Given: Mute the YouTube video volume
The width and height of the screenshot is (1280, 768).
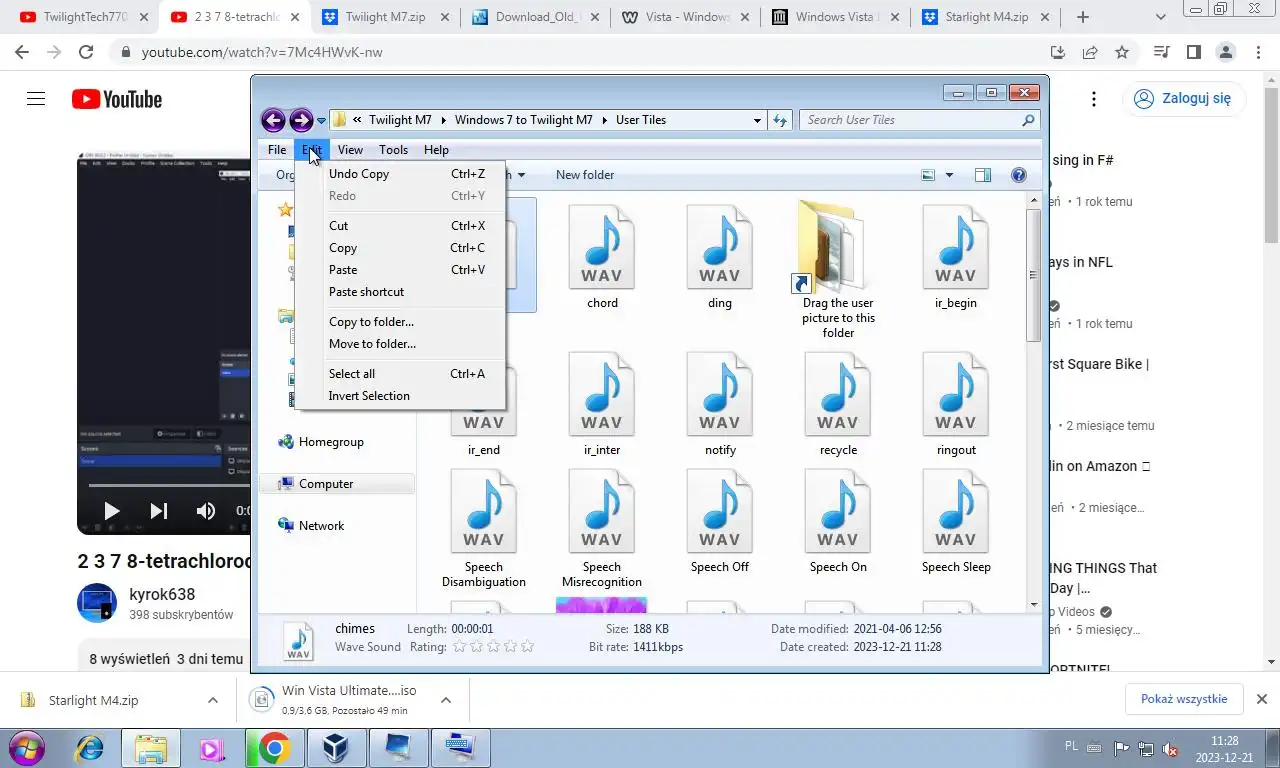Looking at the screenshot, I should coord(206,511).
